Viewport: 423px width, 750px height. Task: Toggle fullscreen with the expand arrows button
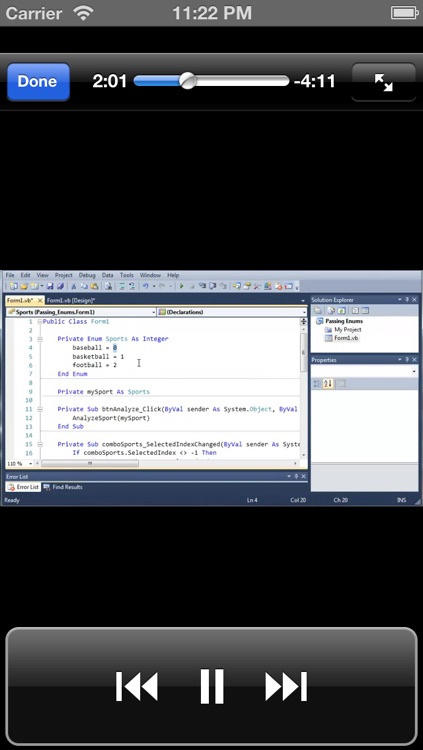(384, 82)
